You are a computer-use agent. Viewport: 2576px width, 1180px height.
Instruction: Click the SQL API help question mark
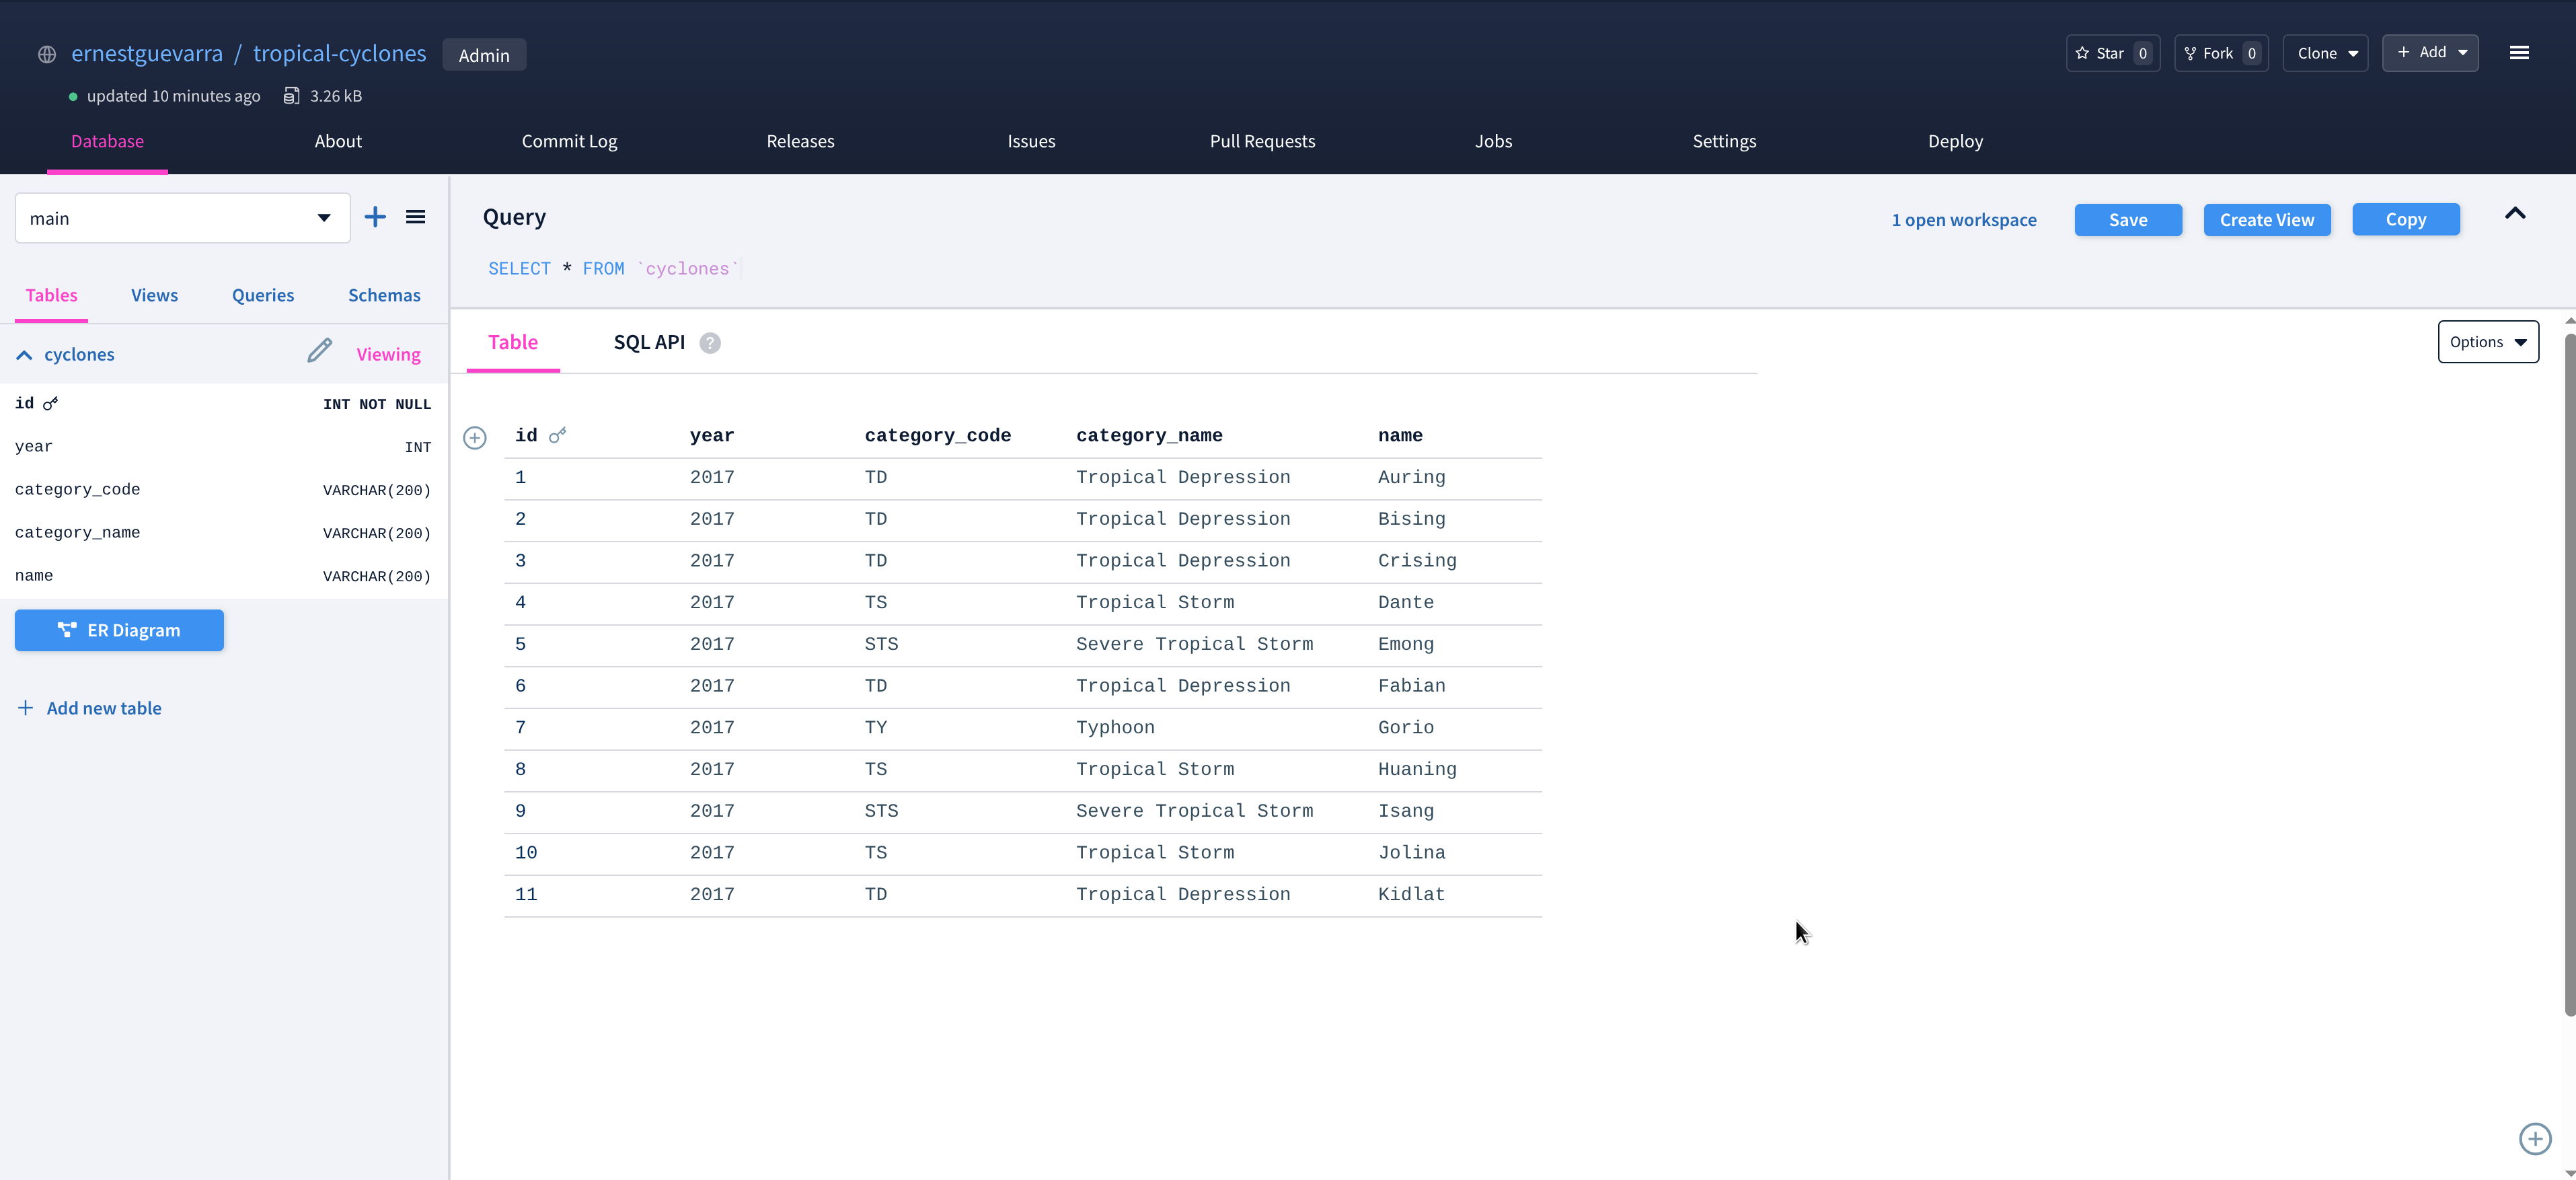click(710, 343)
